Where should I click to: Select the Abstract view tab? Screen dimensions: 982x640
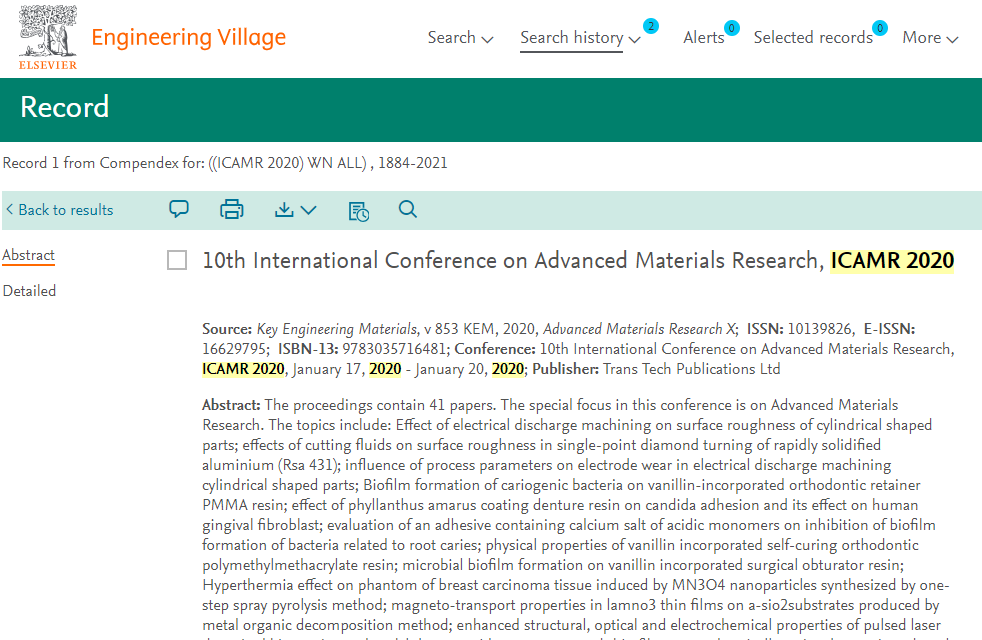pos(28,255)
